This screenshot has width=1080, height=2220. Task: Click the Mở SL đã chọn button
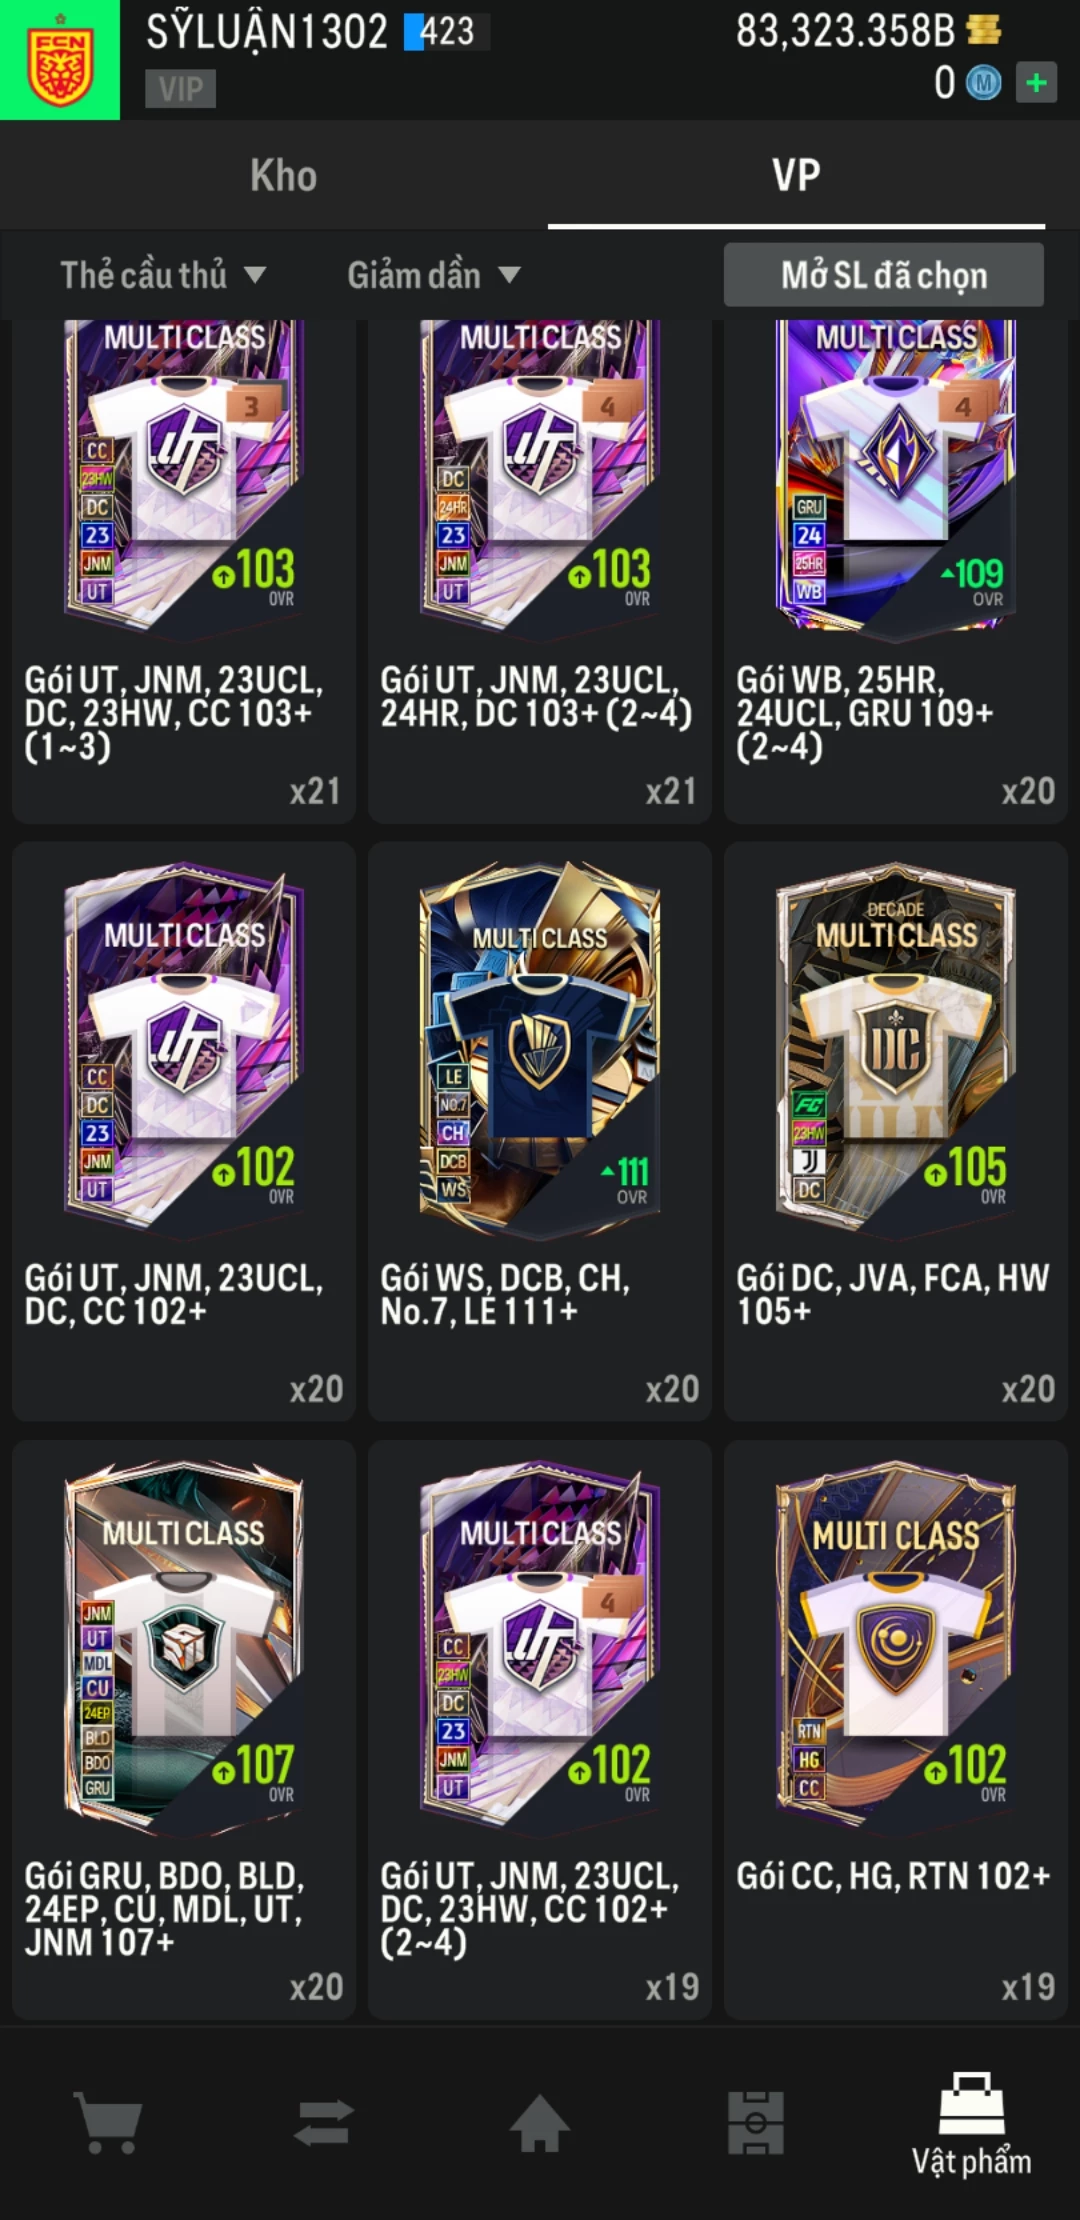pyautogui.click(x=884, y=275)
